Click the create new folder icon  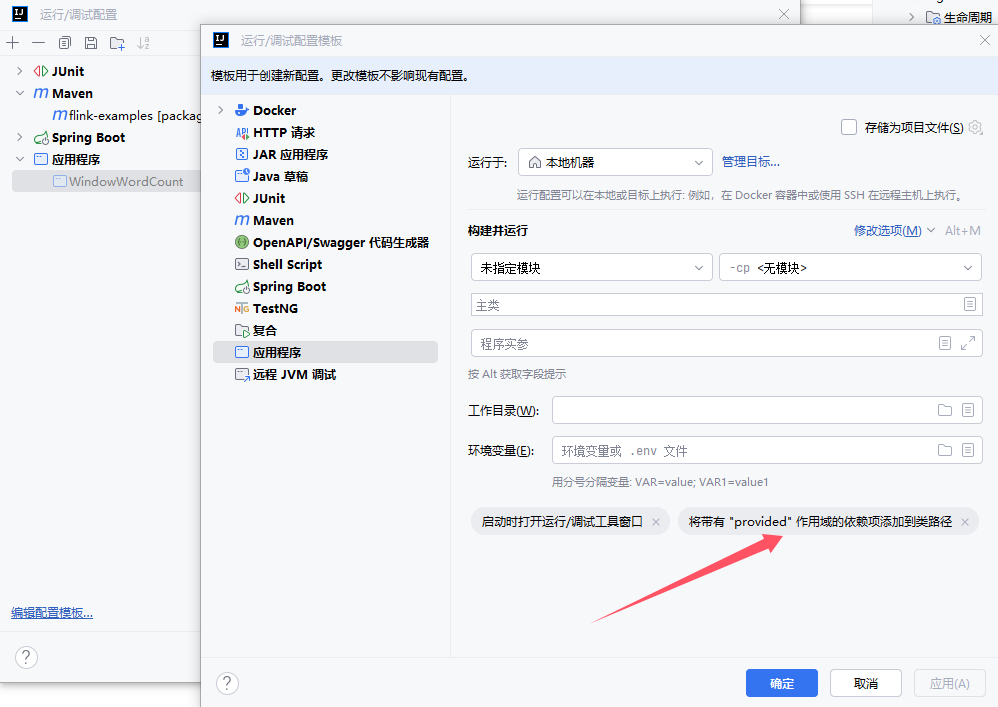(118, 43)
